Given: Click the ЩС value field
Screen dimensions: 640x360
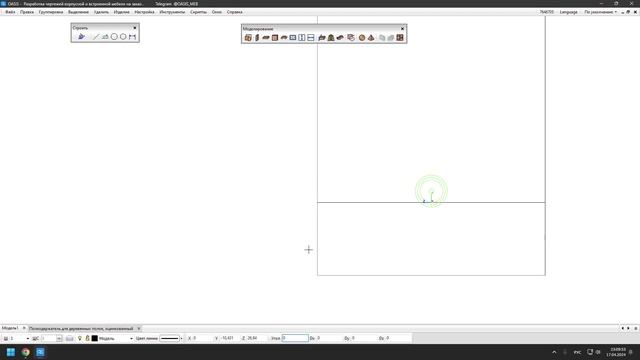Looking at the screenshot, I should point(49,338).
